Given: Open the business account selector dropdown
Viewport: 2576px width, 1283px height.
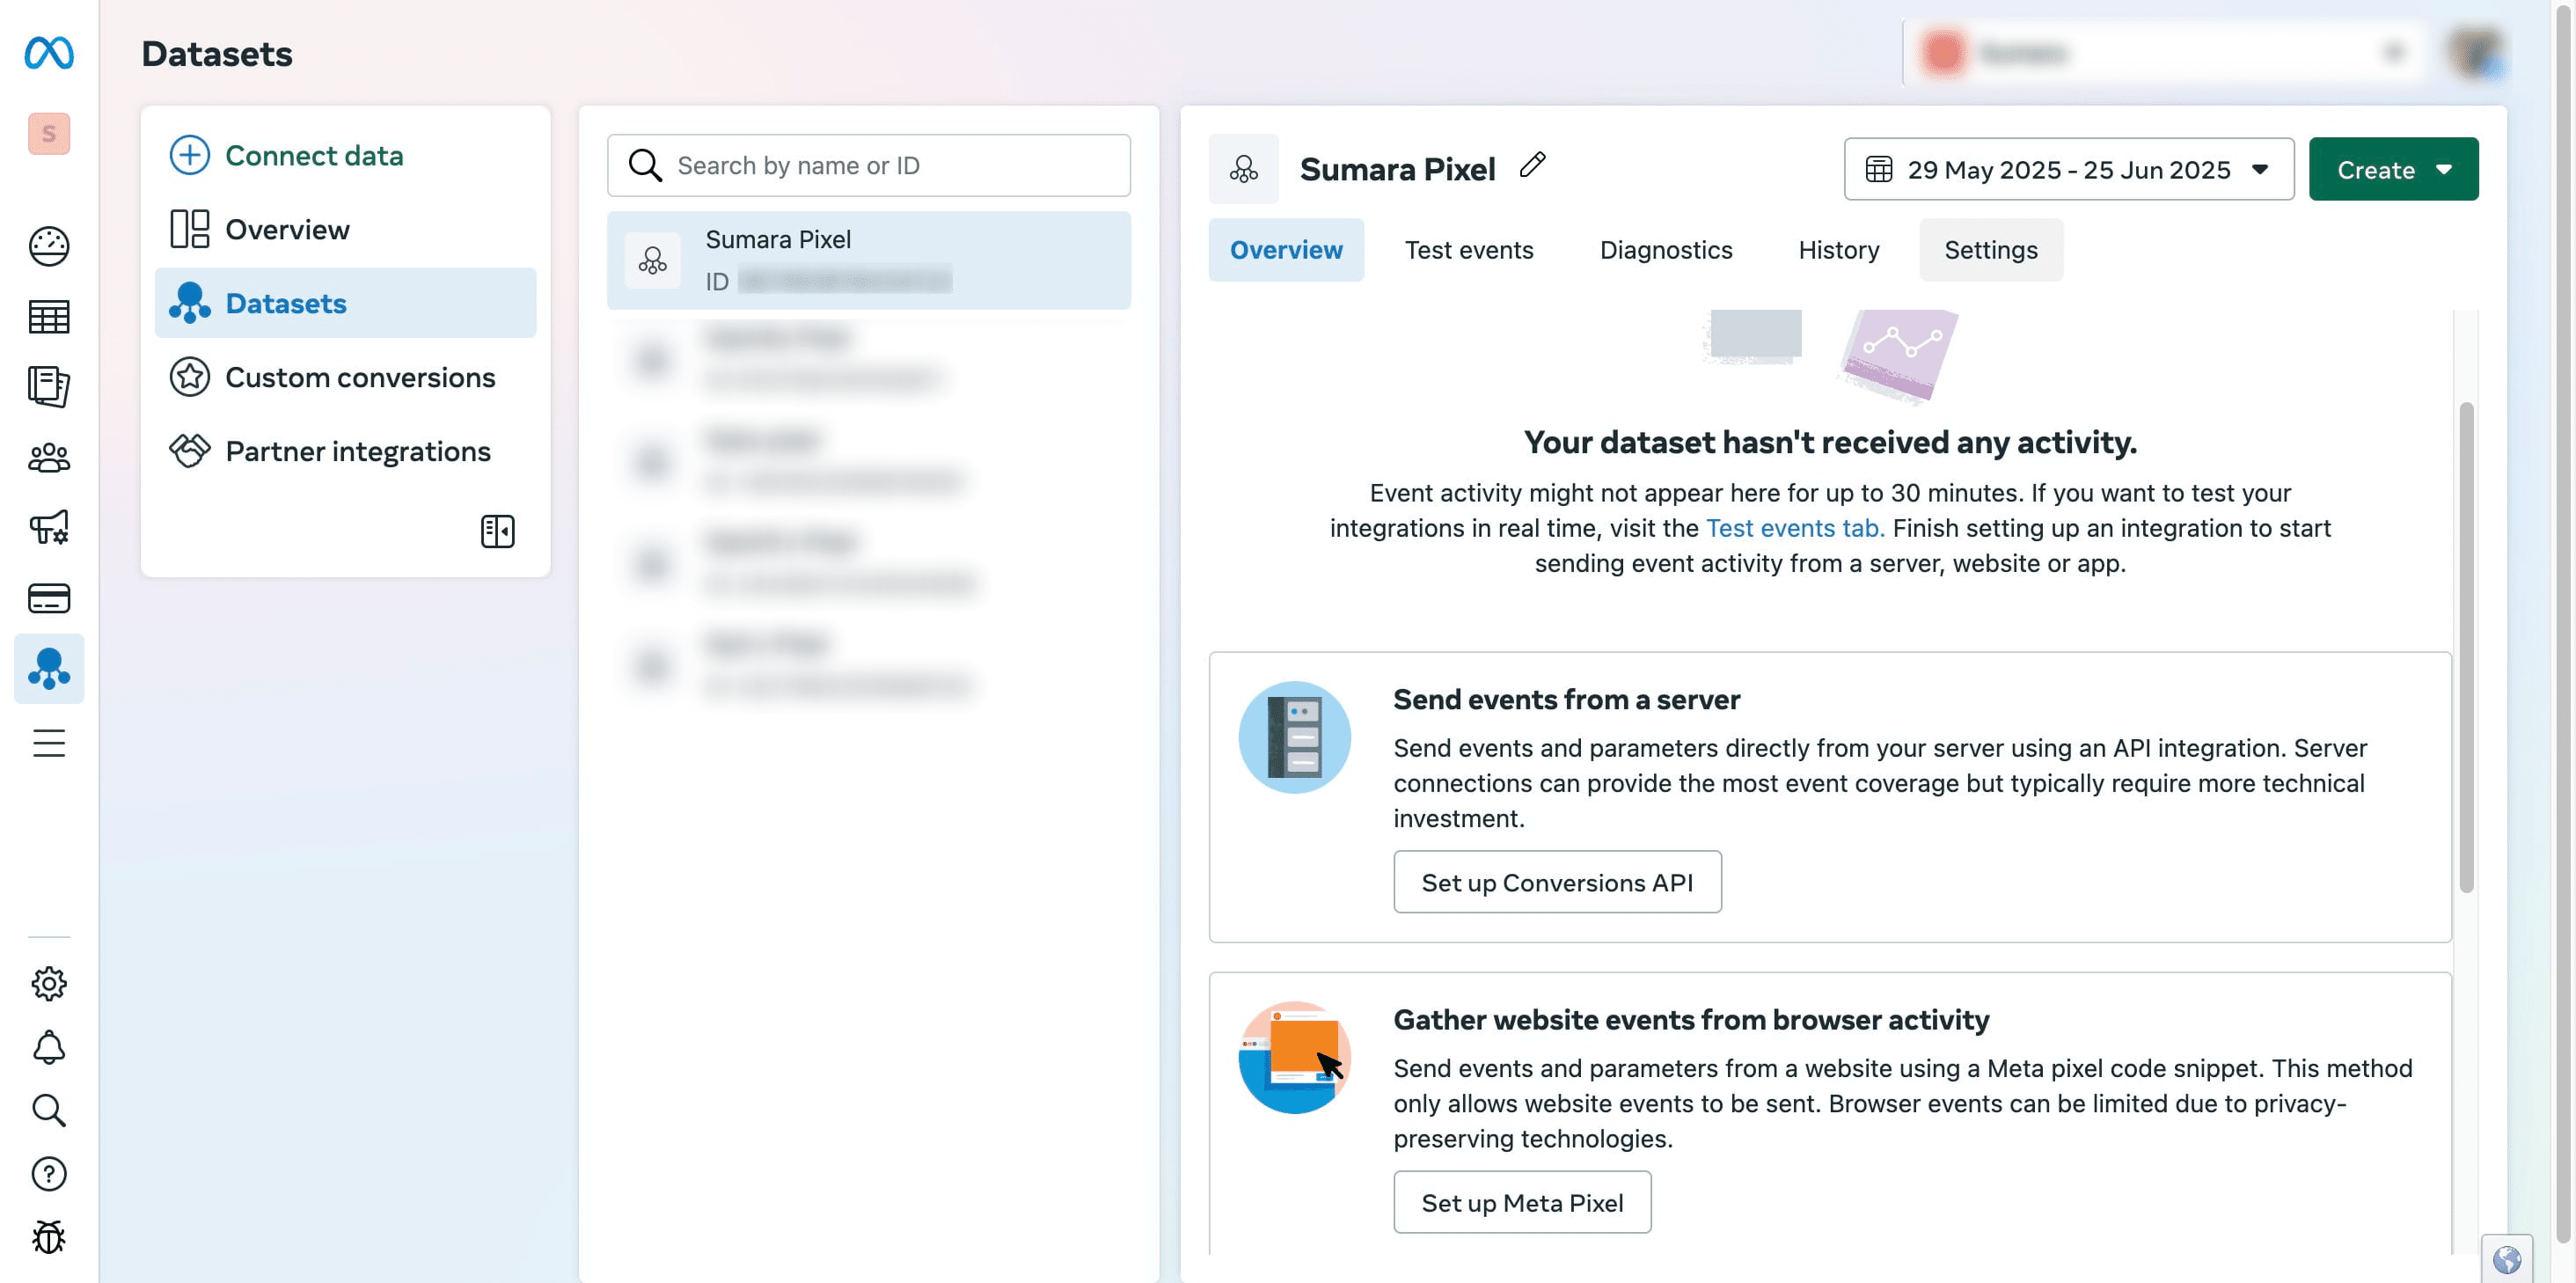Looking at the screenshot, I should [2164, 52].
